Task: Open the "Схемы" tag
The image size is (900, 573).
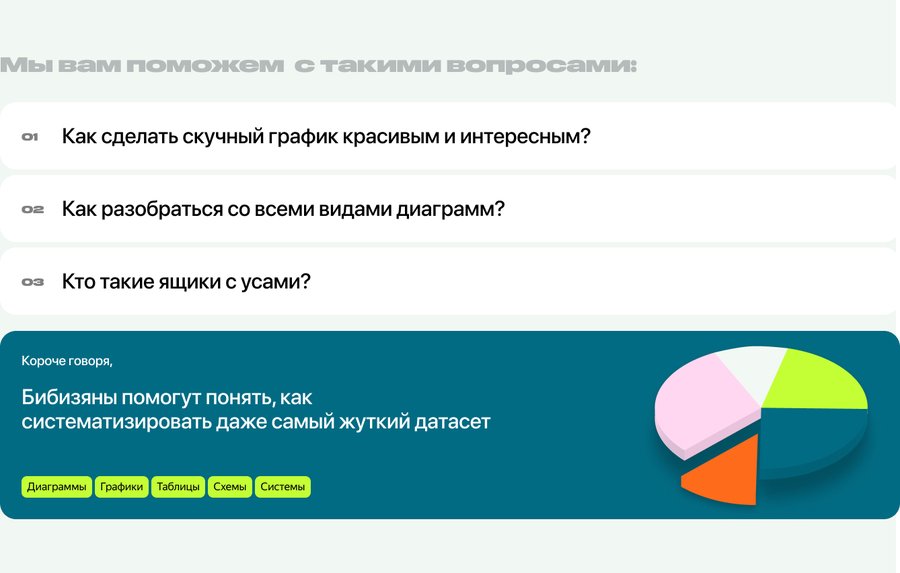Action: click(x=230, y=487)
